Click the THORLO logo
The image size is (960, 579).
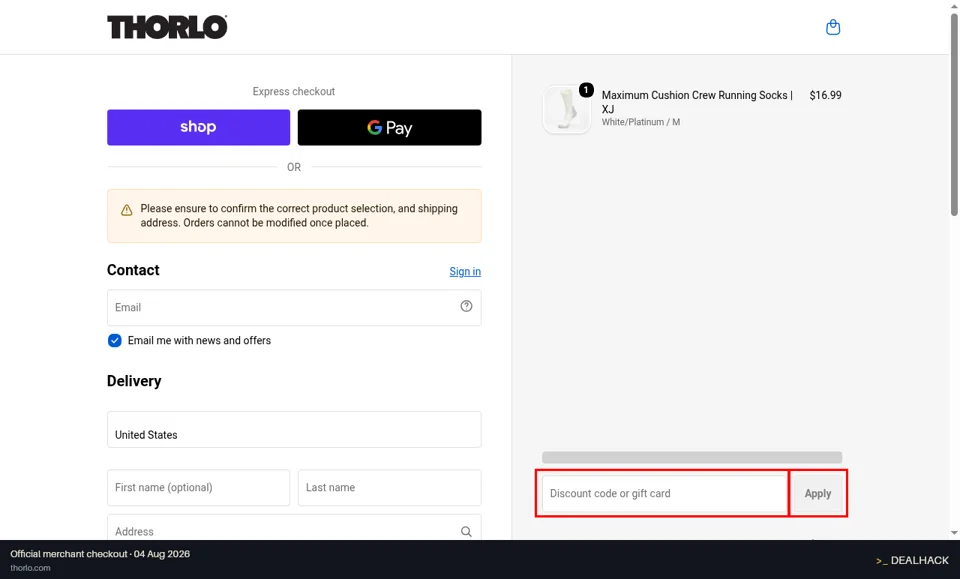[167, 27]
